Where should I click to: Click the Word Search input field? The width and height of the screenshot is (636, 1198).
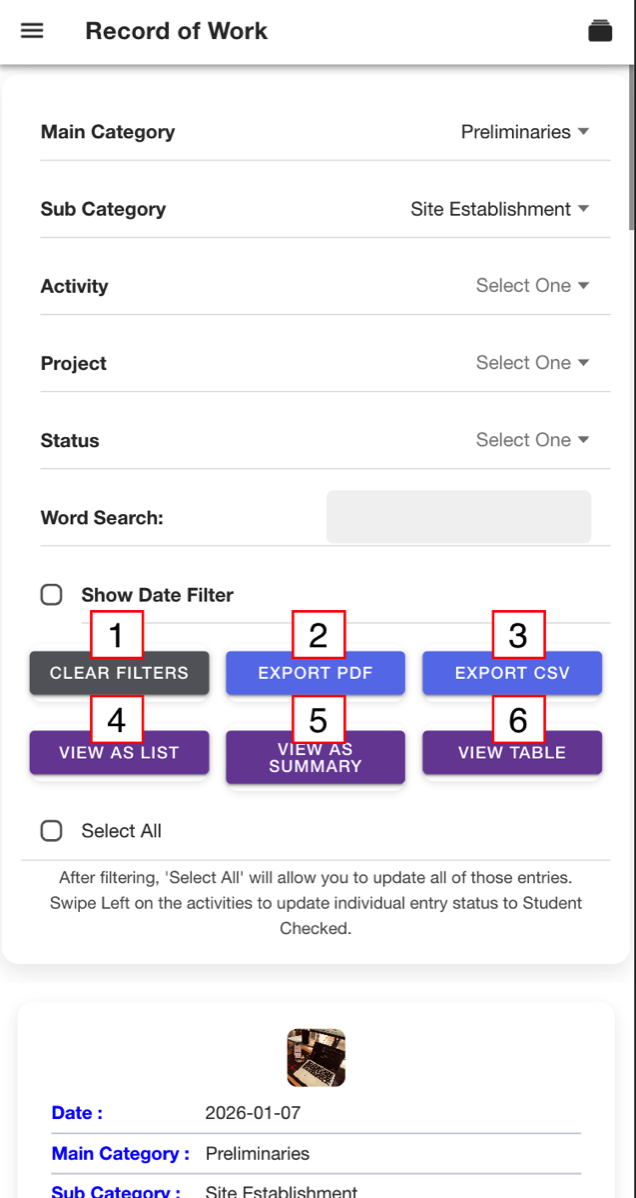click(x=459, y=517)
